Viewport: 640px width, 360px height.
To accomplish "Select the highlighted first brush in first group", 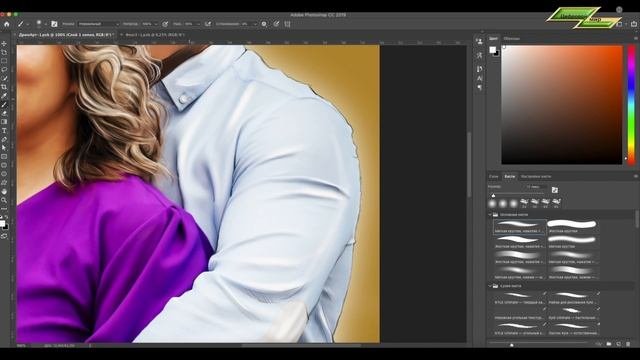I will (519, 227).
